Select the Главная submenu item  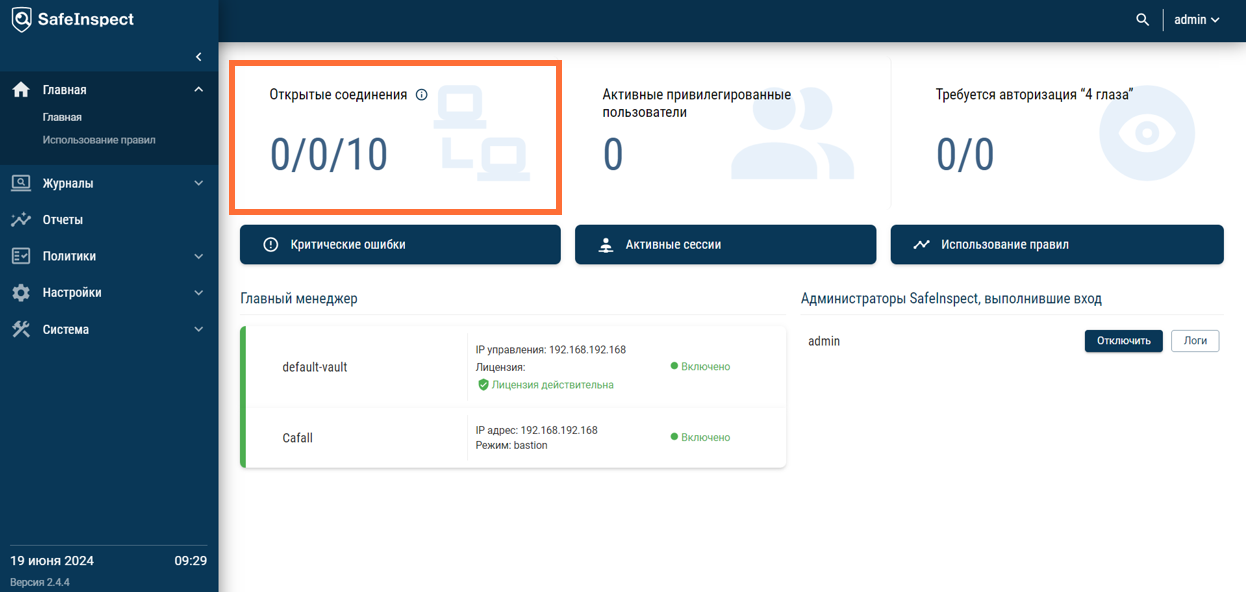[x=62, y=117]
